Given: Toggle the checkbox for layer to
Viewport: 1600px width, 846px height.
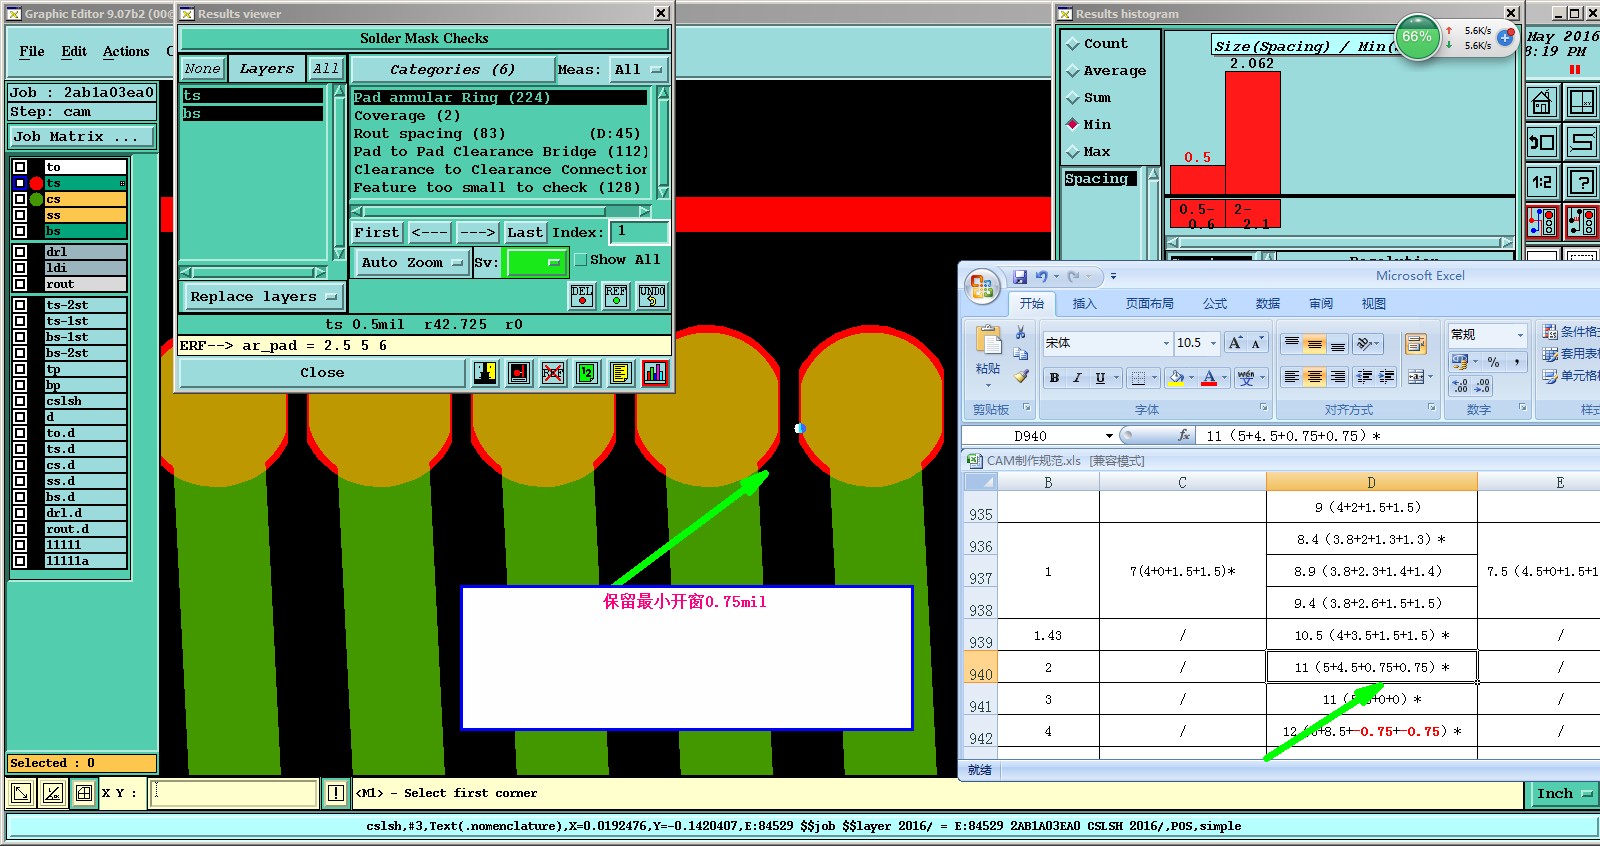Looking at the screenshot, I should click(20, 167).
